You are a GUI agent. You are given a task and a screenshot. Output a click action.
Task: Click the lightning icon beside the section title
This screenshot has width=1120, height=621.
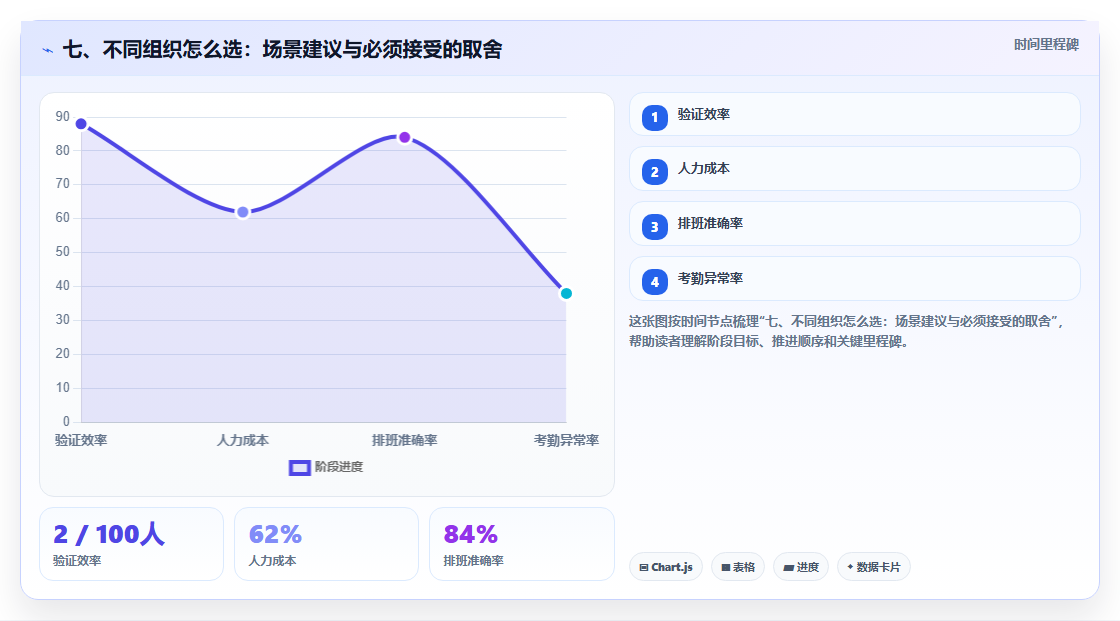(x=48, y=50)
